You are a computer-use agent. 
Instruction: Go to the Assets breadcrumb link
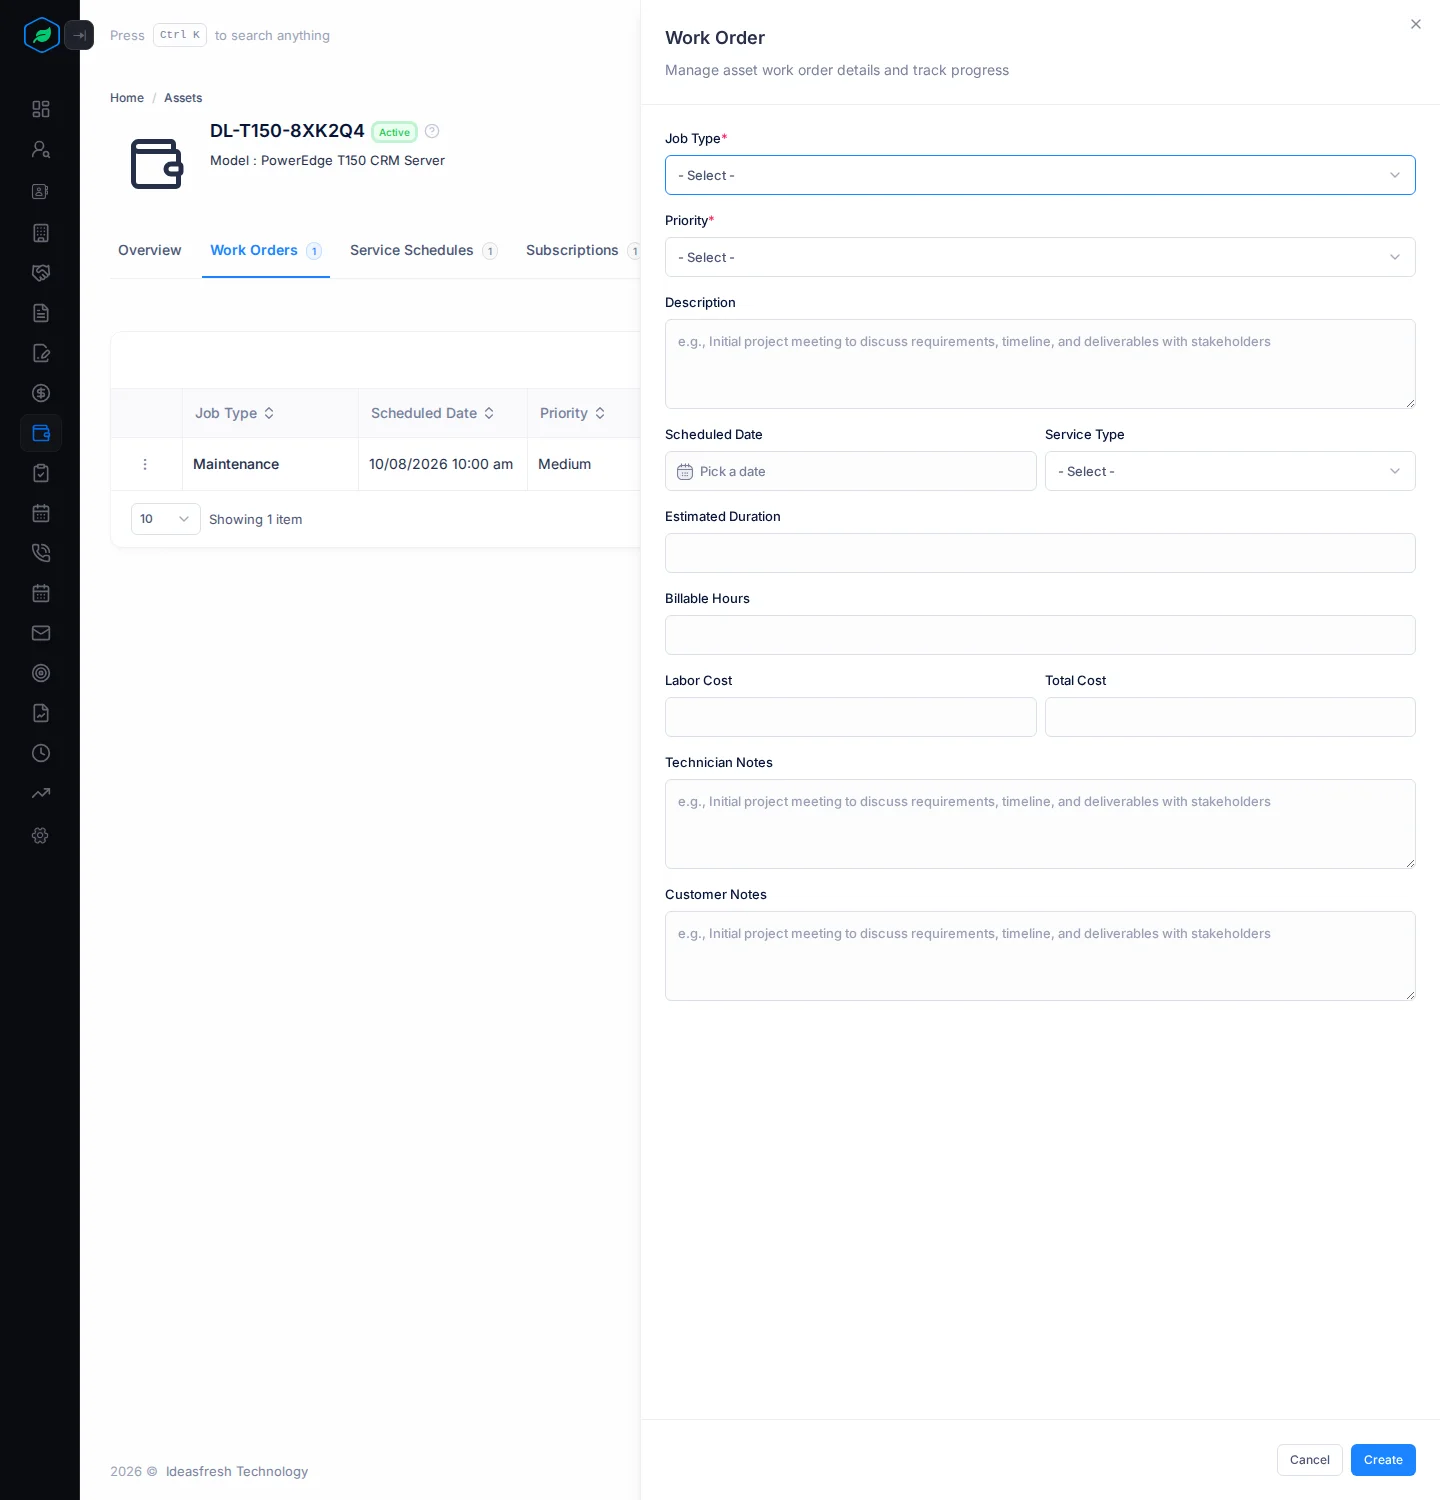[183, 98]
